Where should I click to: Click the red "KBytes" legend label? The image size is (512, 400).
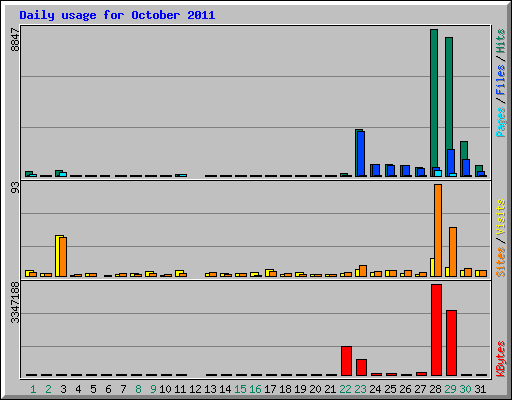(501, 359)
